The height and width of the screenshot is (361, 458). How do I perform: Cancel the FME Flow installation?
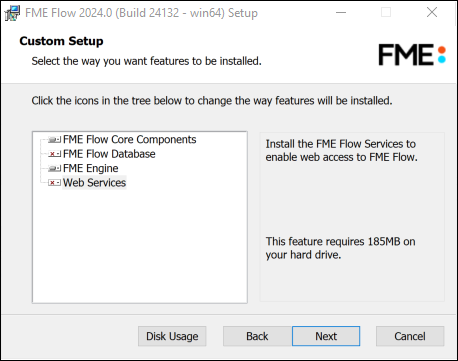pyautogui.click(x=410, y=336)
